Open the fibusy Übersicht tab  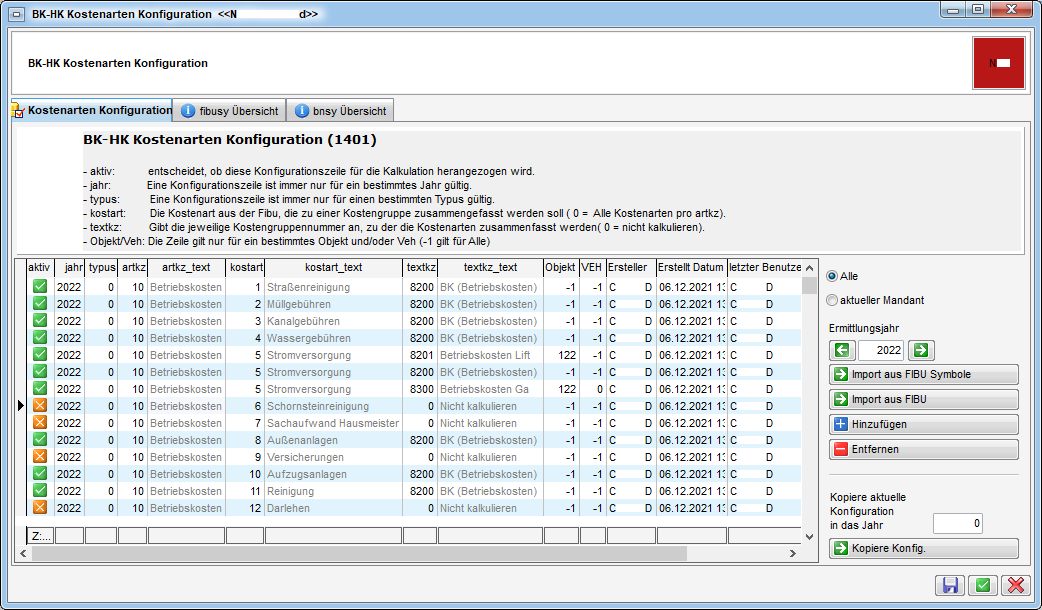[229, 111]
